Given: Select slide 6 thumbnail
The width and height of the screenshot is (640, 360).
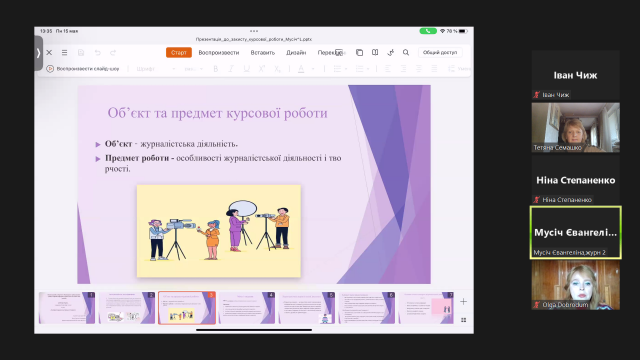Looking at the screenshot, I should 367,308.
